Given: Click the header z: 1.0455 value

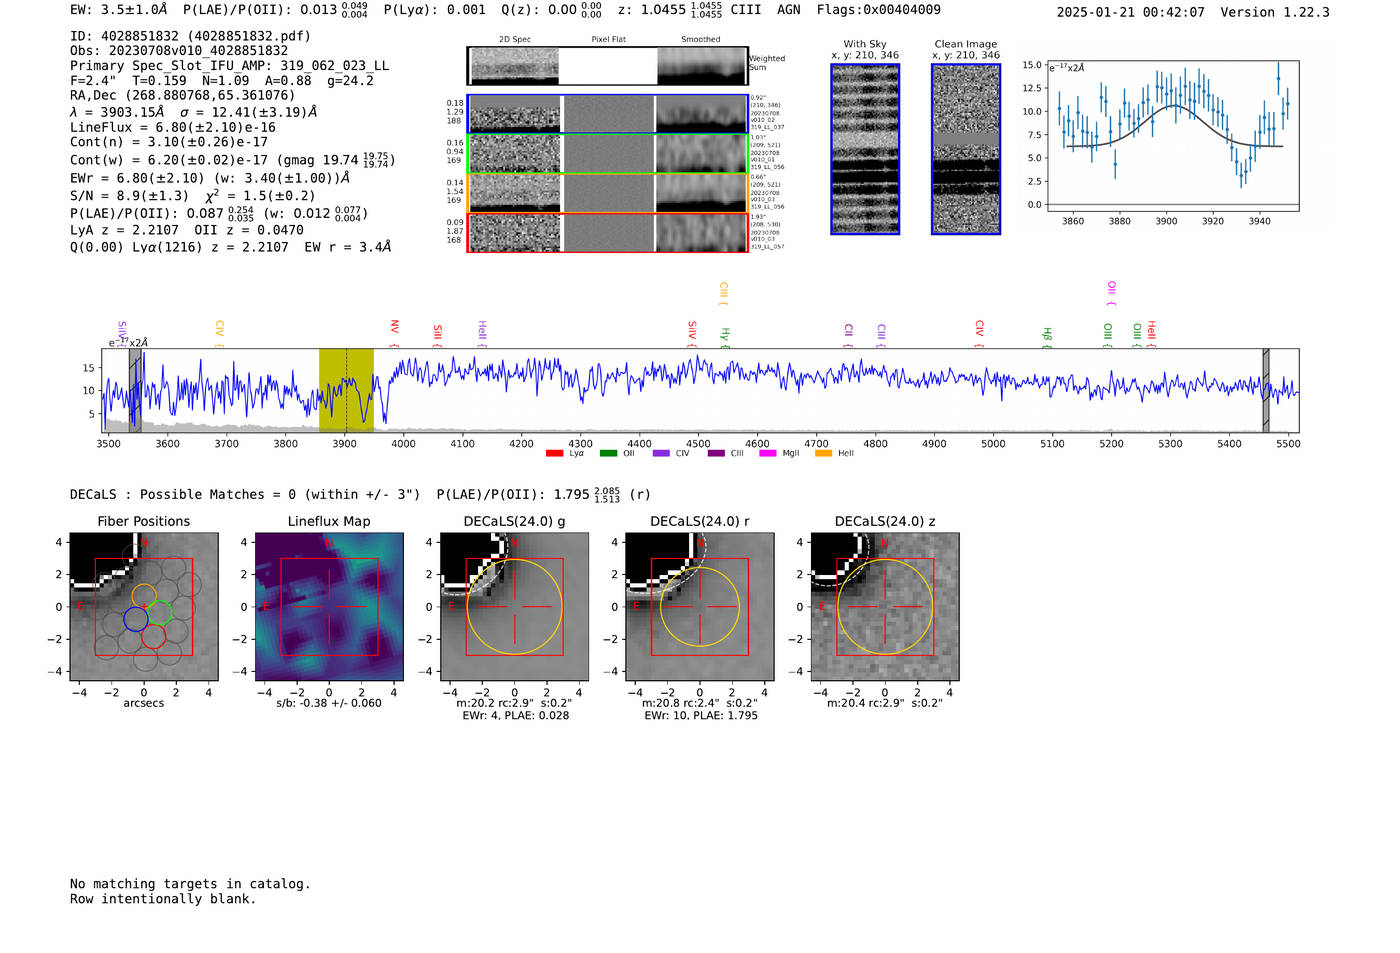Looking at the screenshot, I should pos(669,10).
